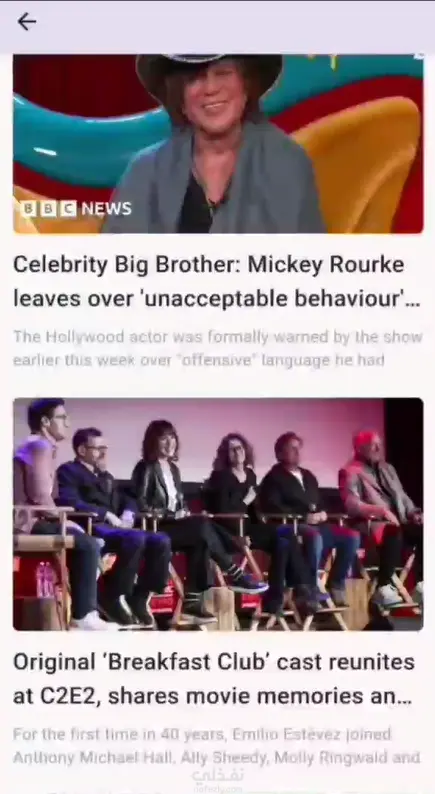Click the cowboy hat in the top photo

(x=209, y=72)
